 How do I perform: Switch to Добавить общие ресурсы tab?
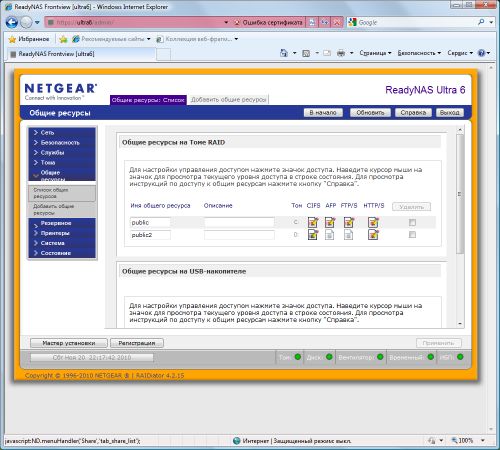tap(229, 100)
